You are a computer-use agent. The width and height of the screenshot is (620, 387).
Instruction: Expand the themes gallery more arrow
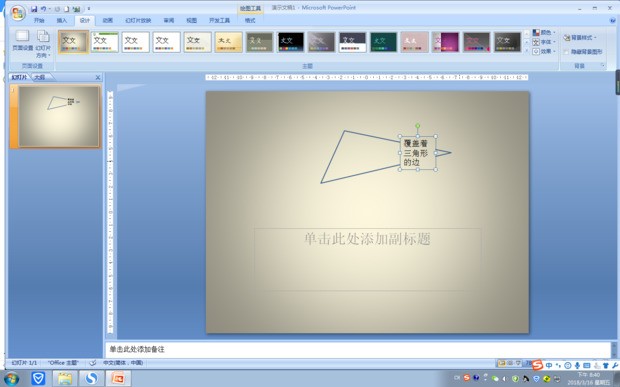[526, 51]
